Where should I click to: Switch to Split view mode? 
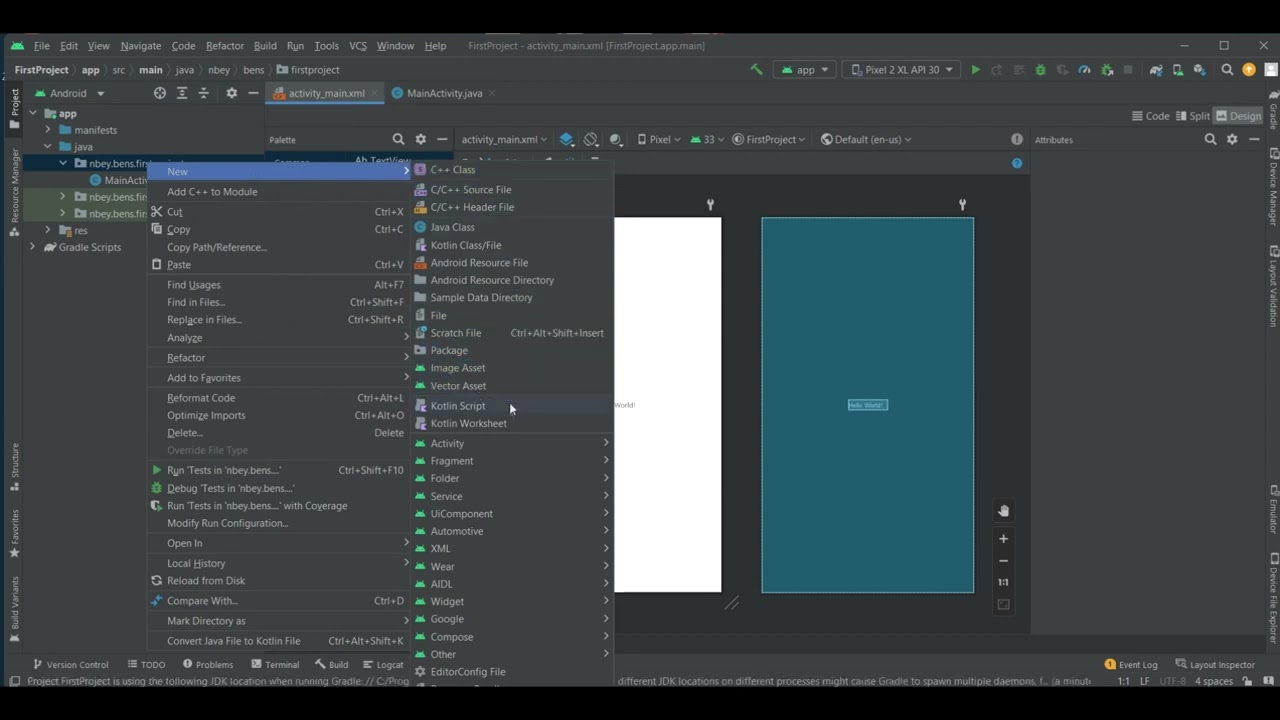tap(1193, 116)
